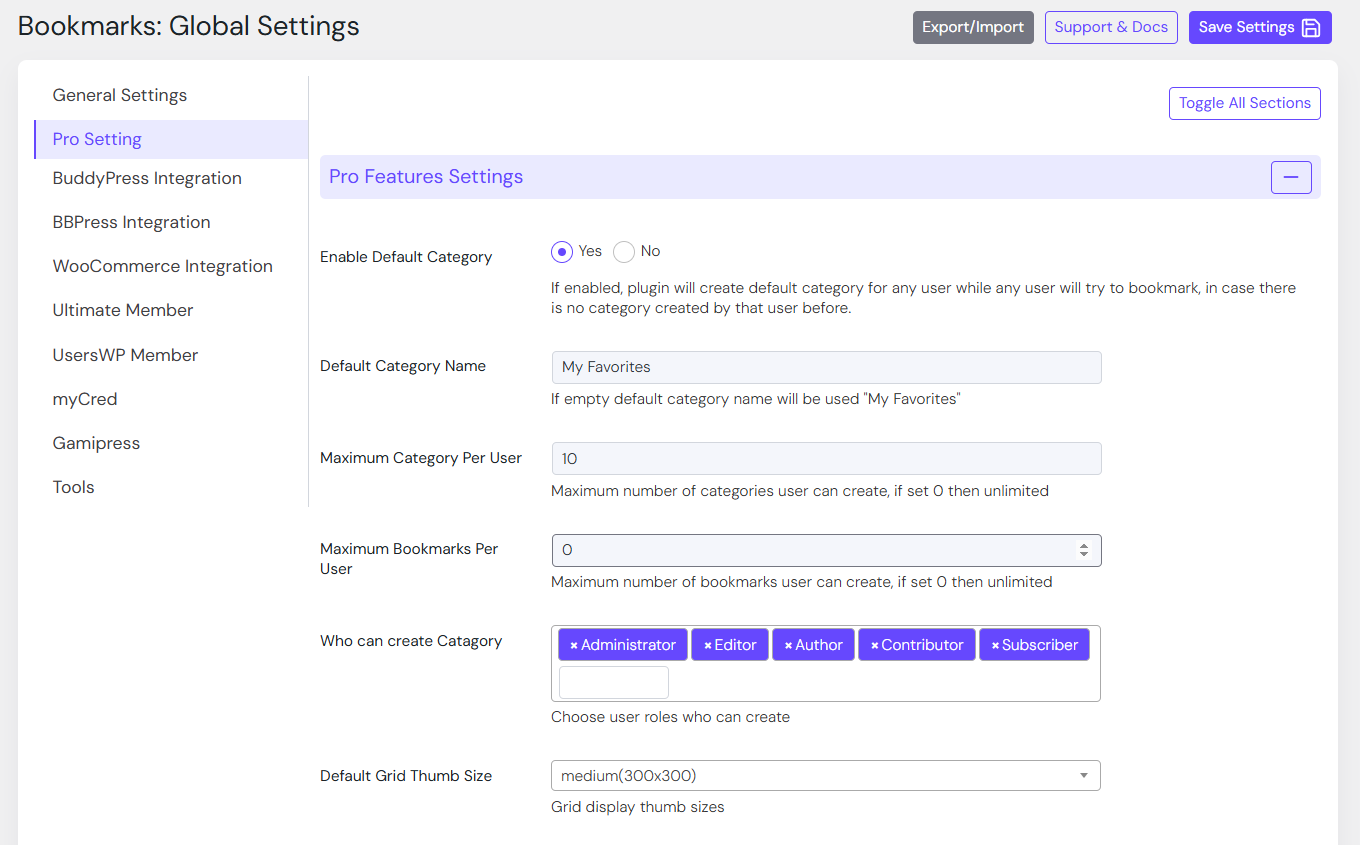The height and width of the screenshot is (845, 1360).
Task: Click the Who can create Catagory label
Action: [411, 641]
